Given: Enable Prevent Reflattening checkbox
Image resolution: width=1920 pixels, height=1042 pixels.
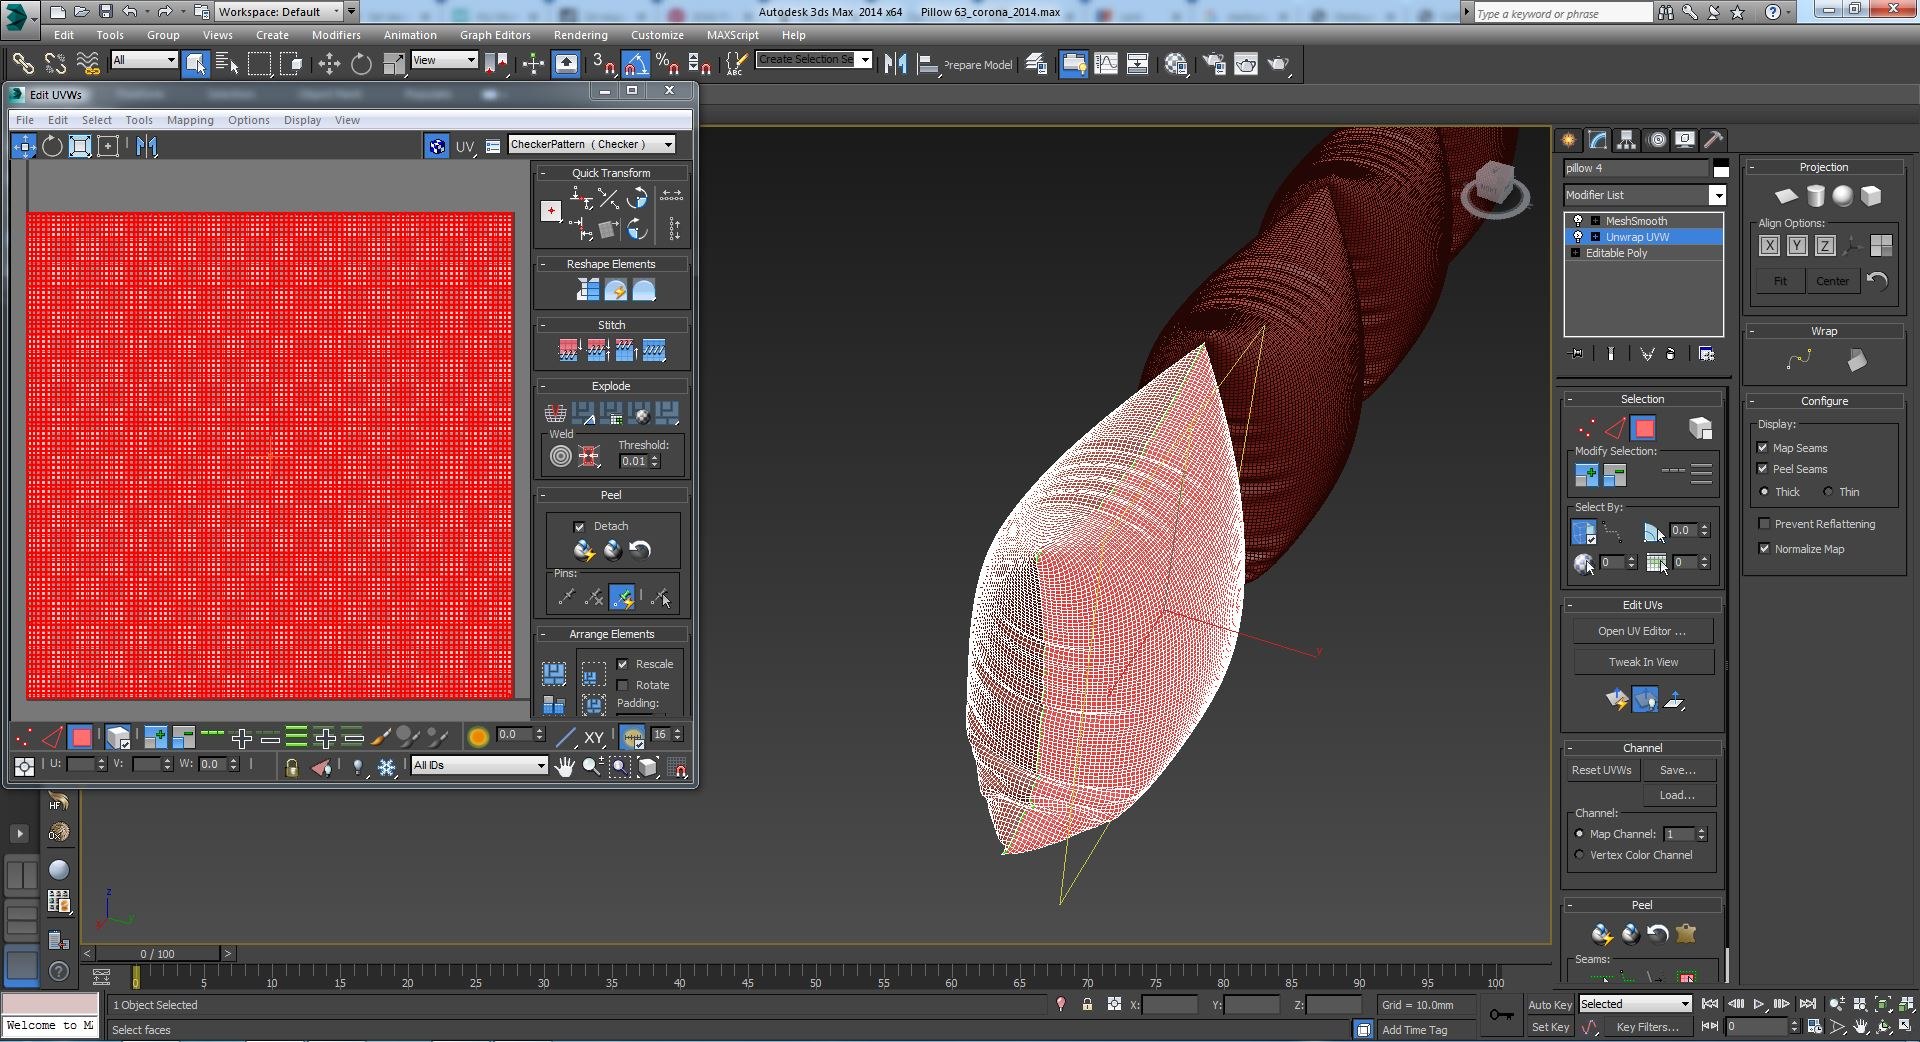Looking at the screenshot, I should (x=1765, y=524).
